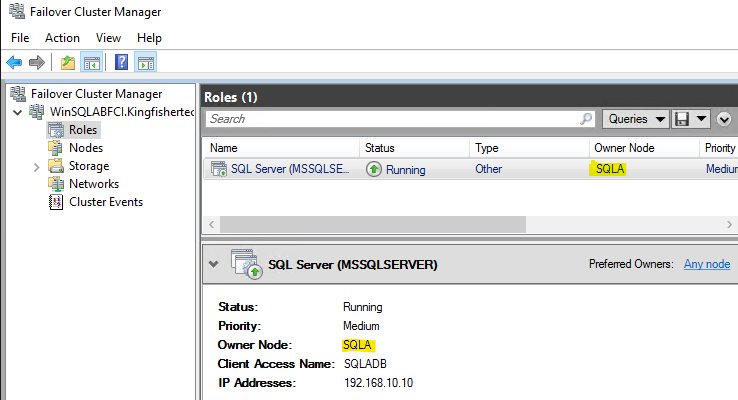Image resolution: width=738 pixels, height=400 pixels.
Task: Click the save query floppy disk icon
Action: (x=682, y=119)
